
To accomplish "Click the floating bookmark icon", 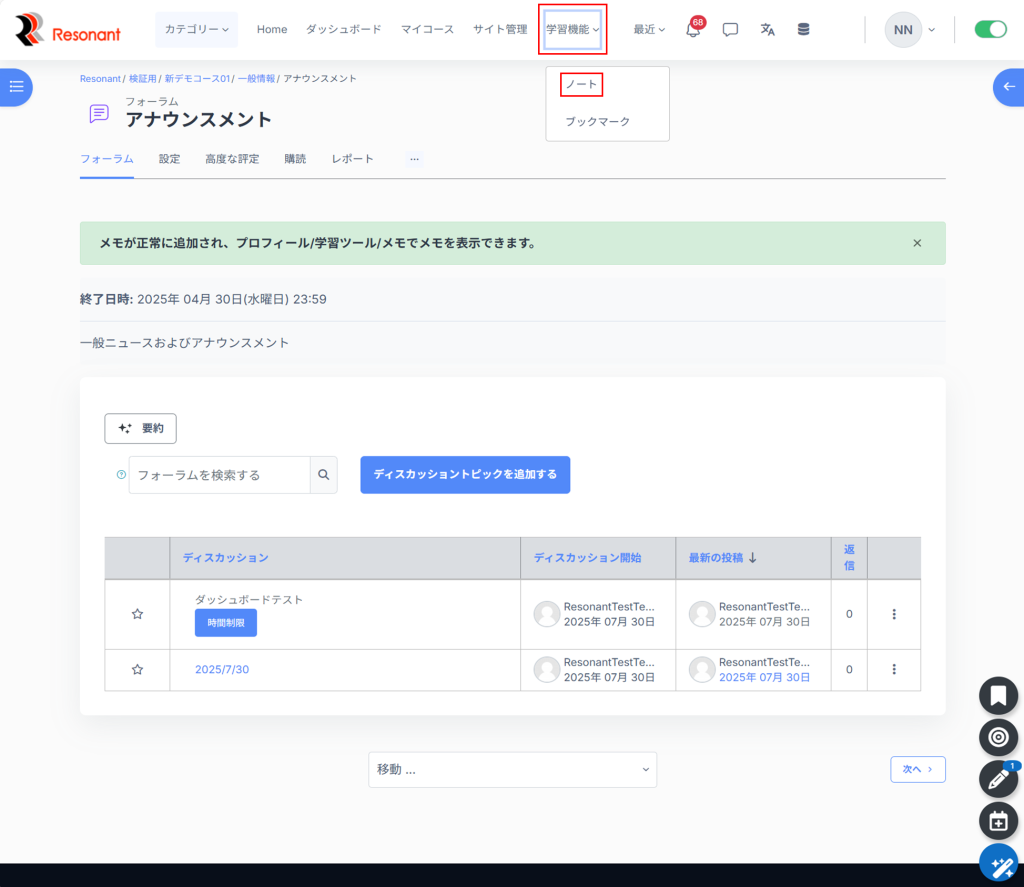I will (x=998, y=695).
